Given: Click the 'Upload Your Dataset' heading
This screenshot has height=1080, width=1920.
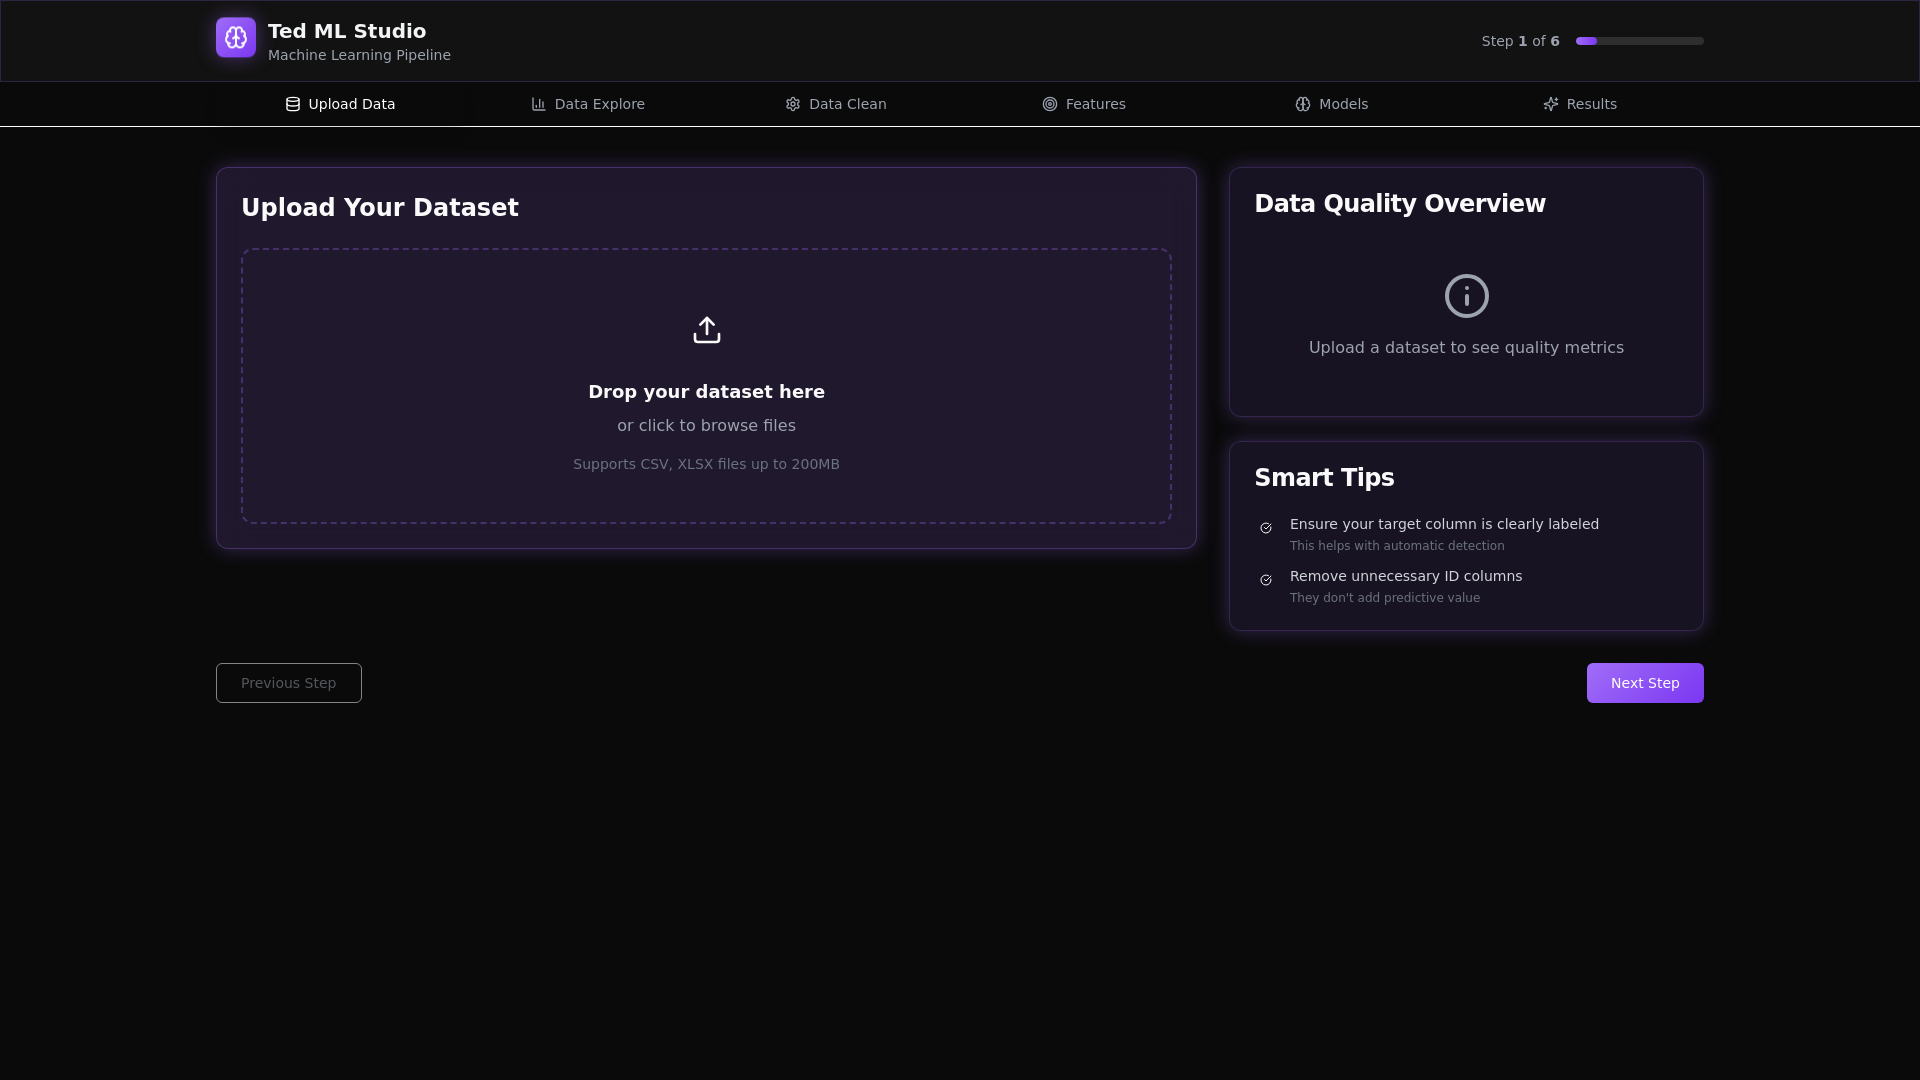Looking at the screenshot, I should pos(380,208).
